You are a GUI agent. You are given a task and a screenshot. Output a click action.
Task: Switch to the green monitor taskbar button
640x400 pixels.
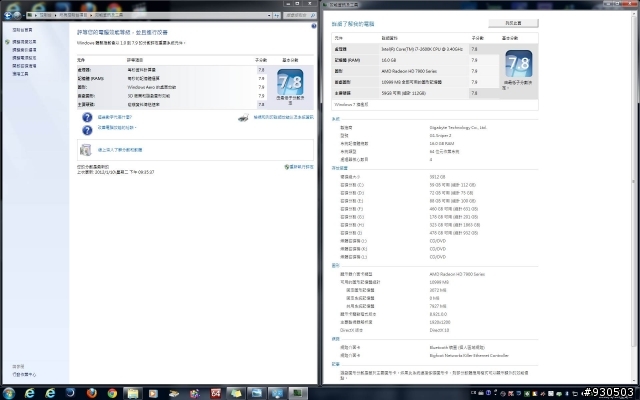click(x=298, y=393)
